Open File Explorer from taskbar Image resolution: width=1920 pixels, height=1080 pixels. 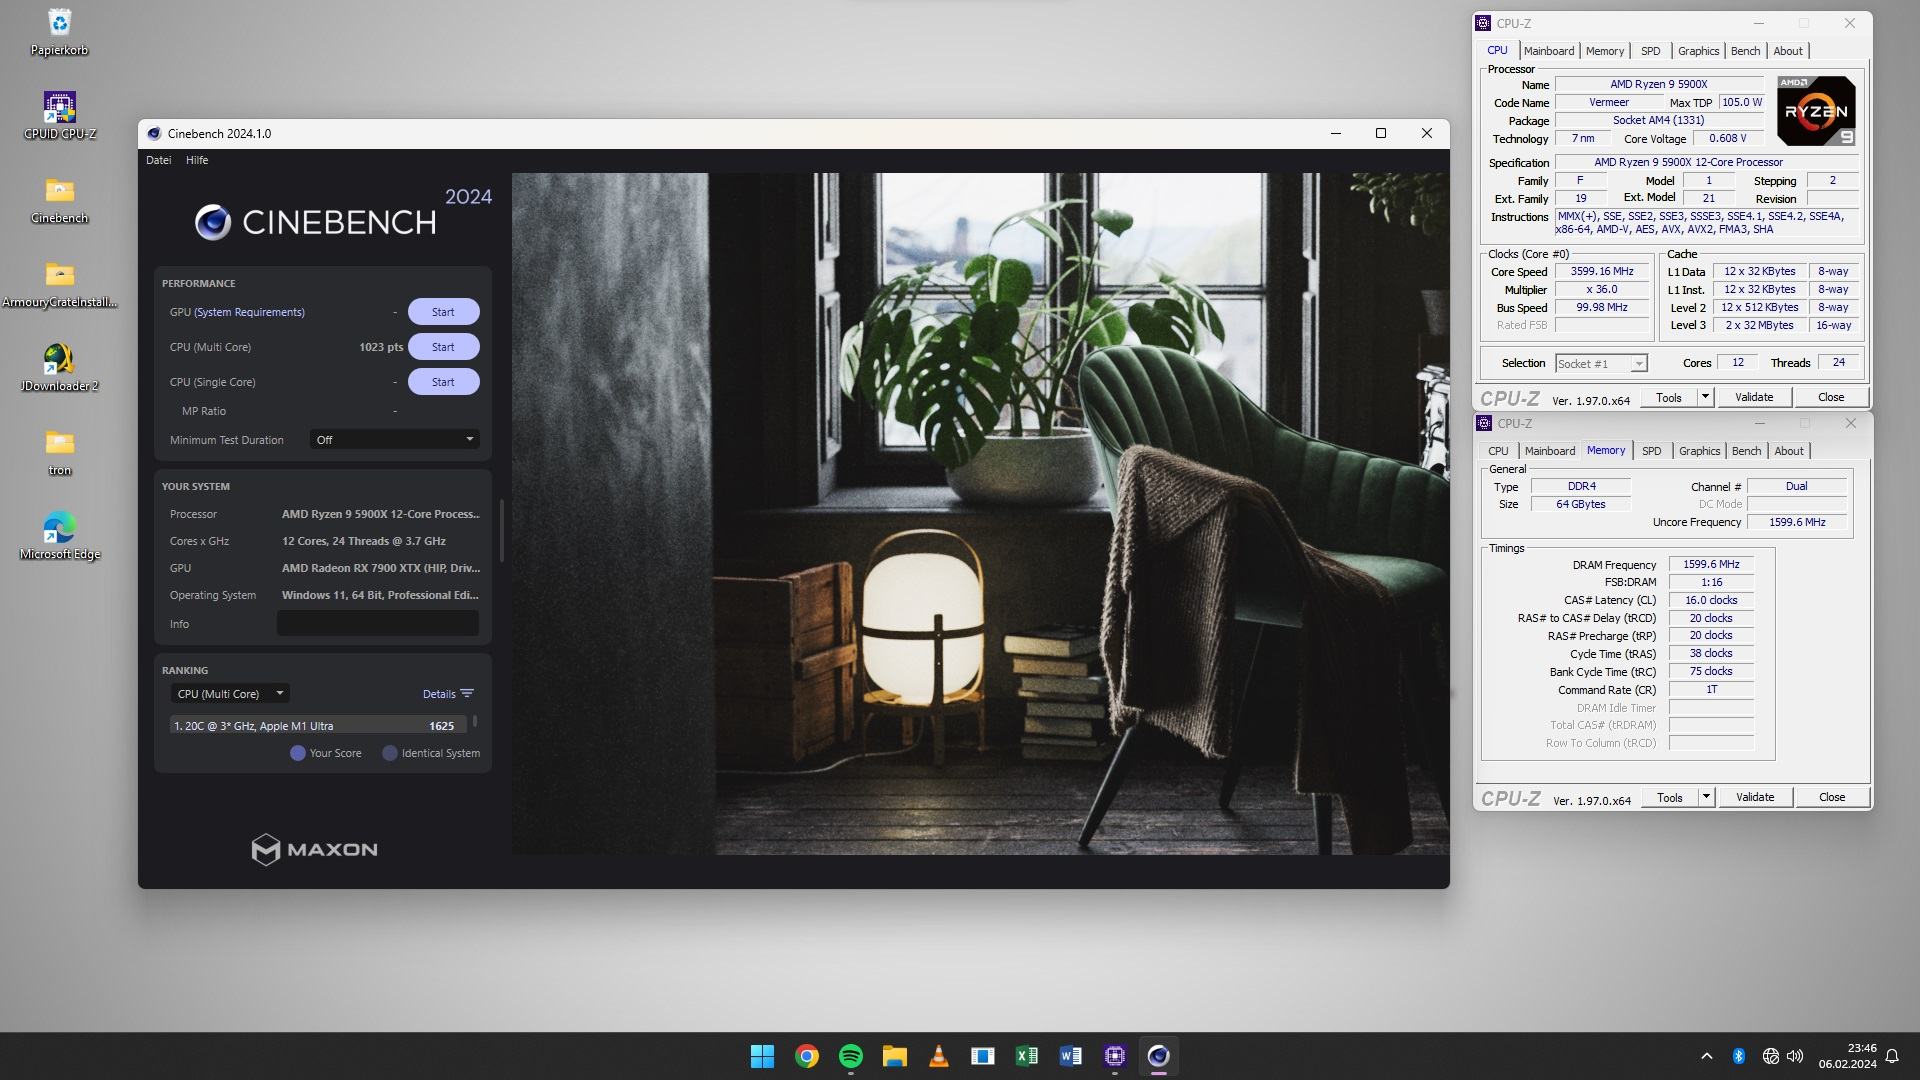pyautogui.click(x=894, y=1056)
